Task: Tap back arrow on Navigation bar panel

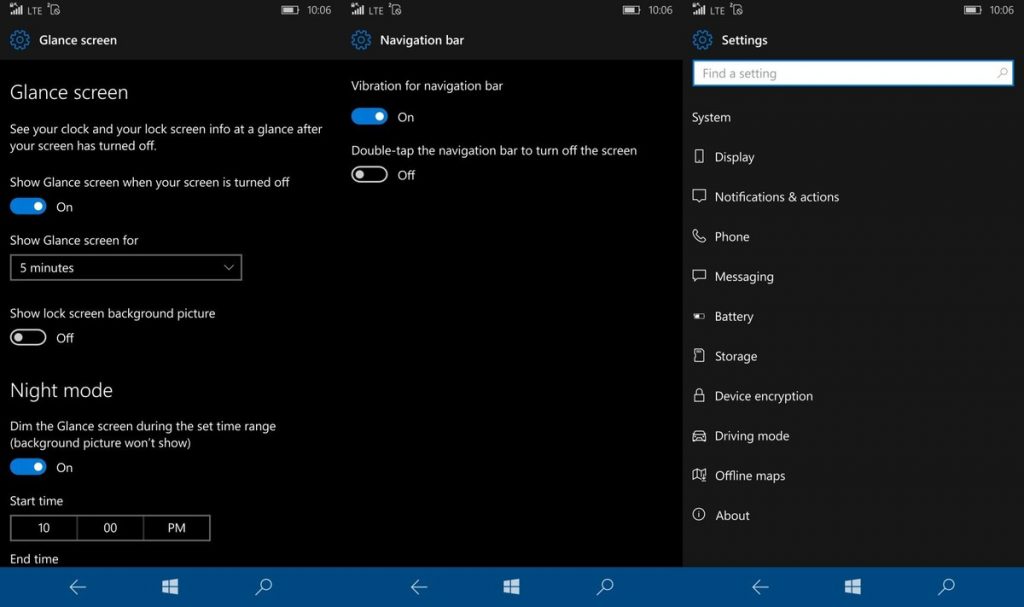Action: click(x=419, y=587)
